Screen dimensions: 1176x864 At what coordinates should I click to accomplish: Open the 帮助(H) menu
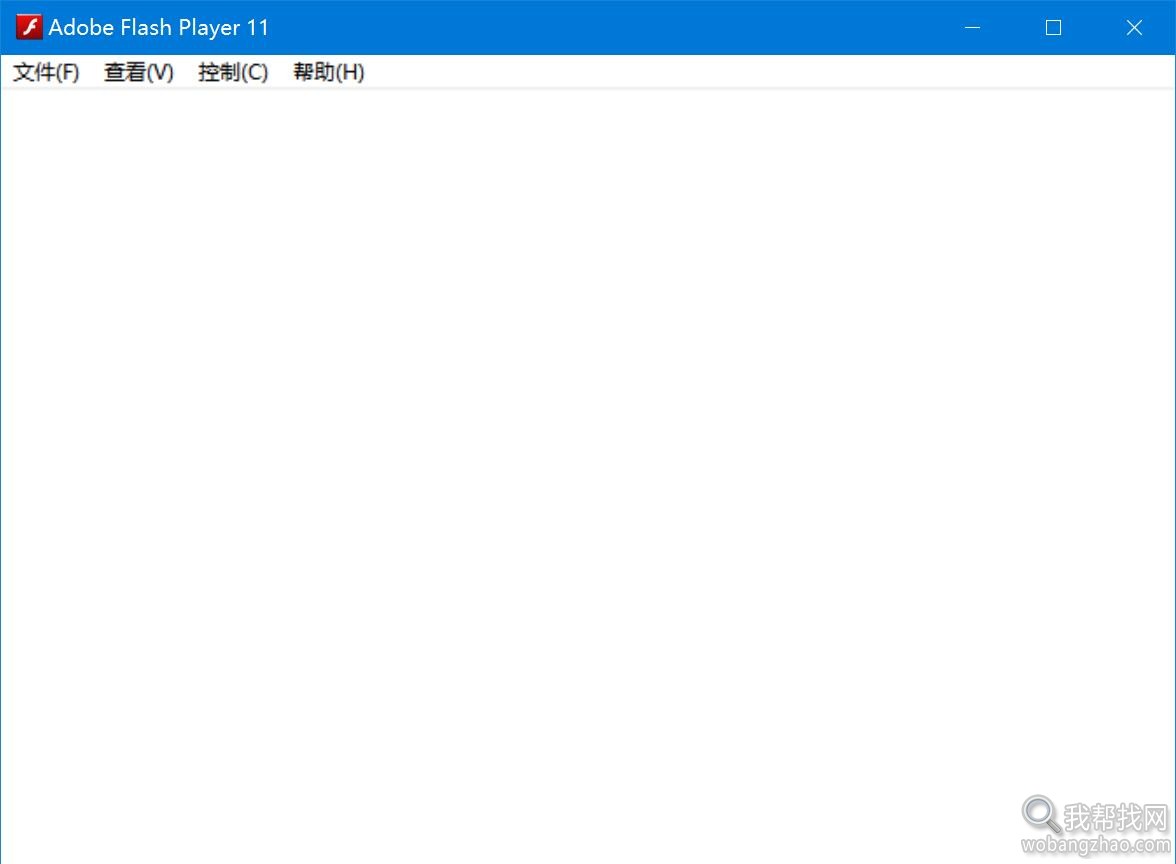(x=328, y=72)
